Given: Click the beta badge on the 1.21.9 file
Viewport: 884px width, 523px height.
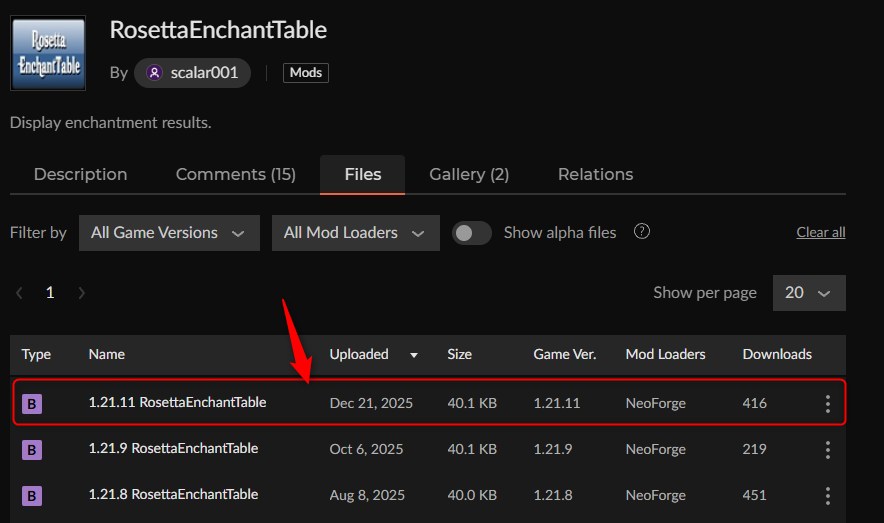Looking at the screenshot, I should coord(32,450).
